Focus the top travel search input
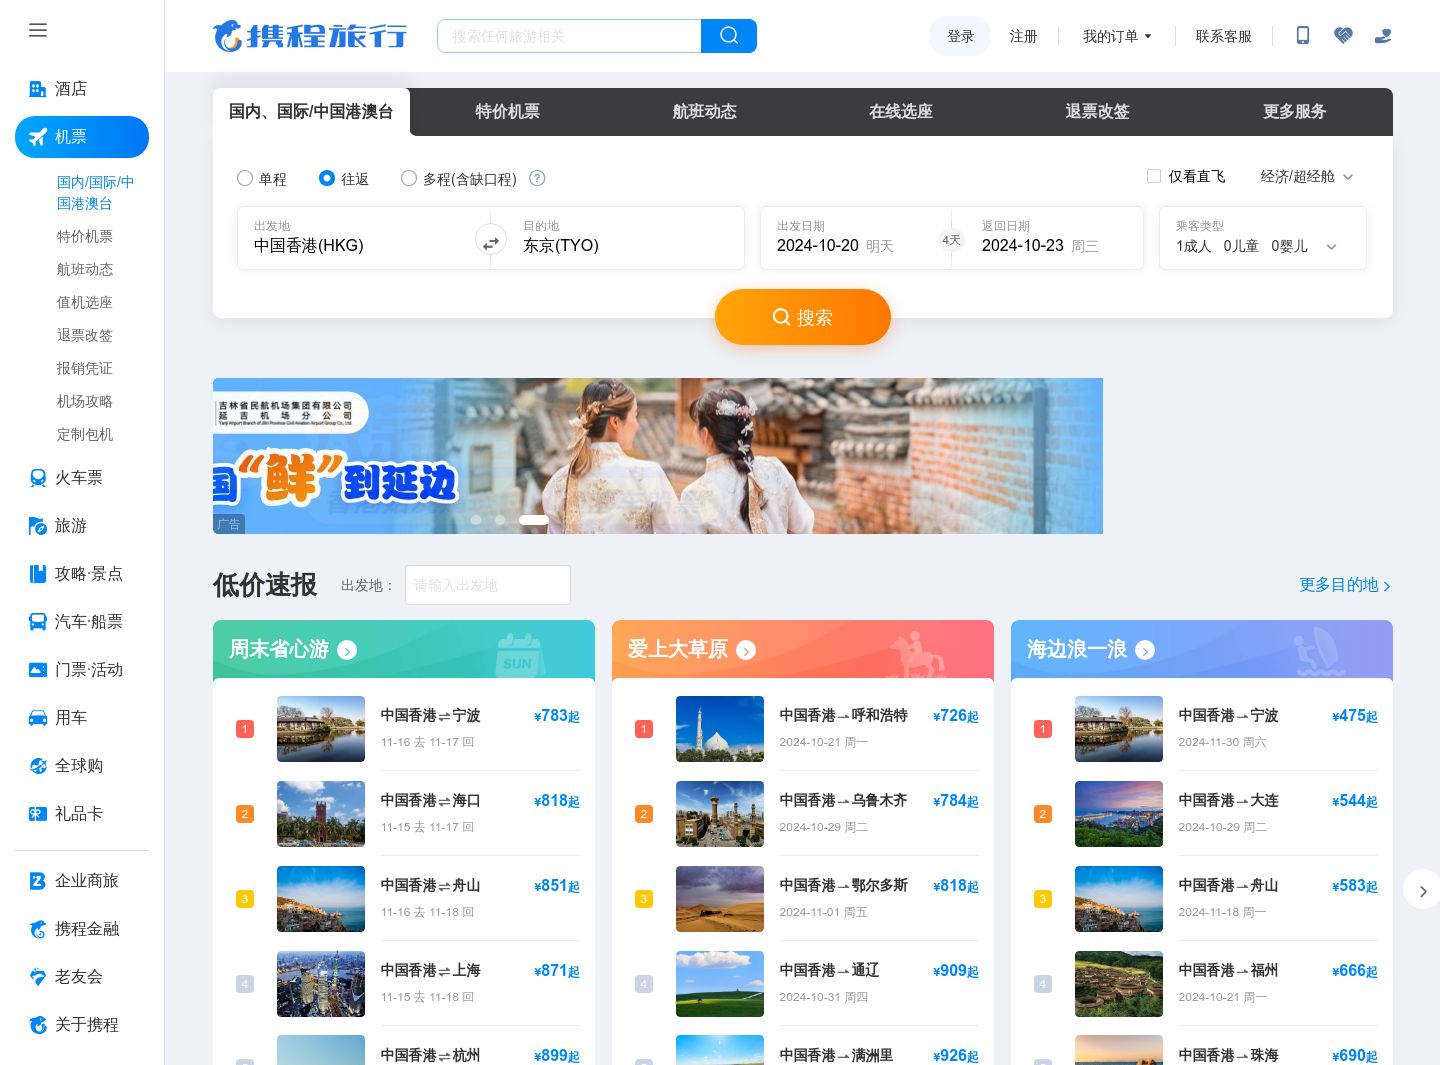Screen dimensions: 1440x1065 pos(569,36)
